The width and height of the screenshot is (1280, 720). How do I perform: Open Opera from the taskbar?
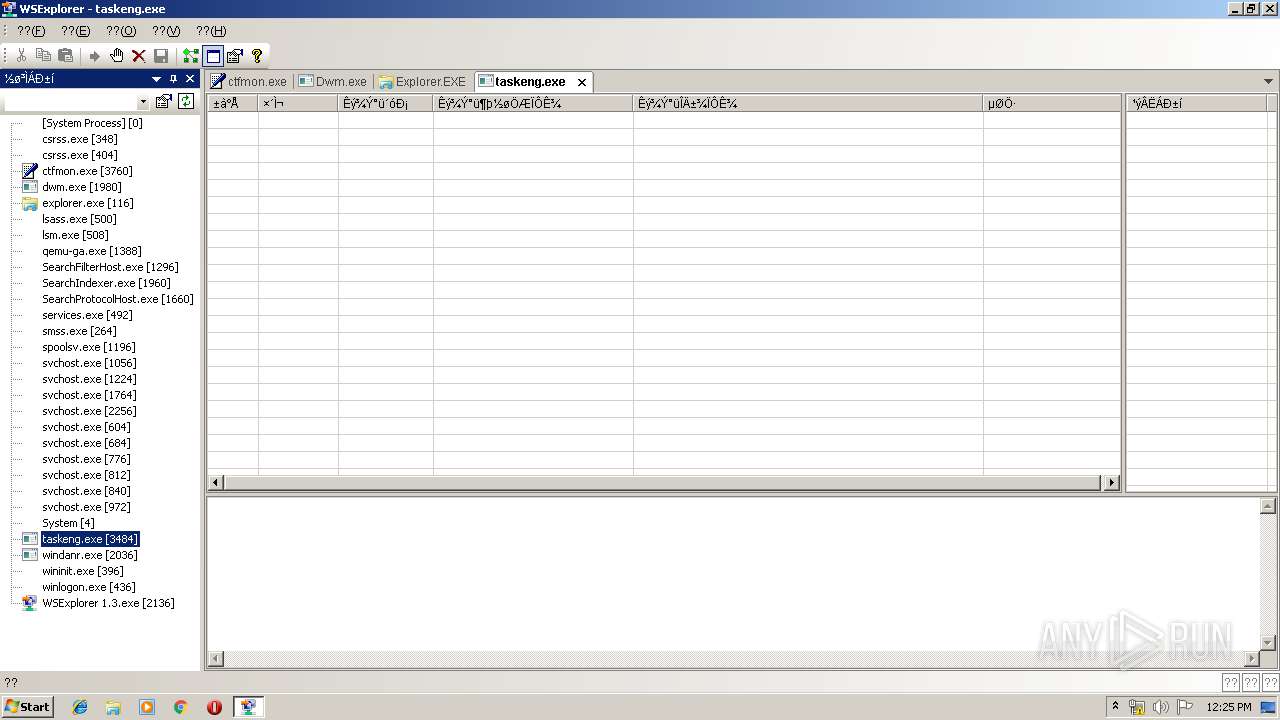tap(214, 707)
